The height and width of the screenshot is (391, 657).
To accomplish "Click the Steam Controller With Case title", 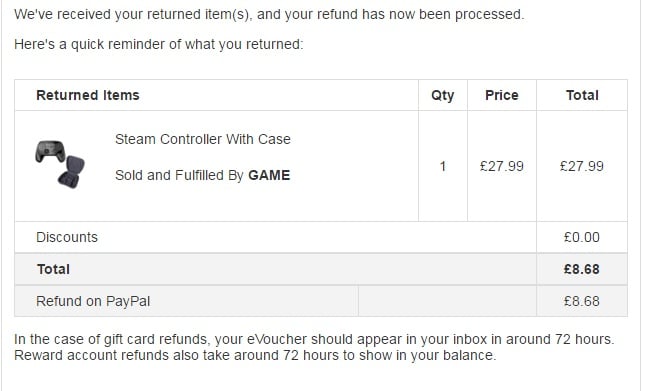I will click(203, 139).
